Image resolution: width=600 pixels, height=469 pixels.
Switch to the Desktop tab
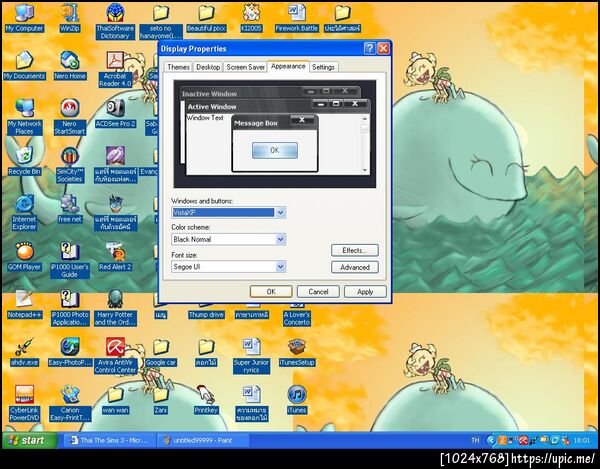[x=208, y=67]
